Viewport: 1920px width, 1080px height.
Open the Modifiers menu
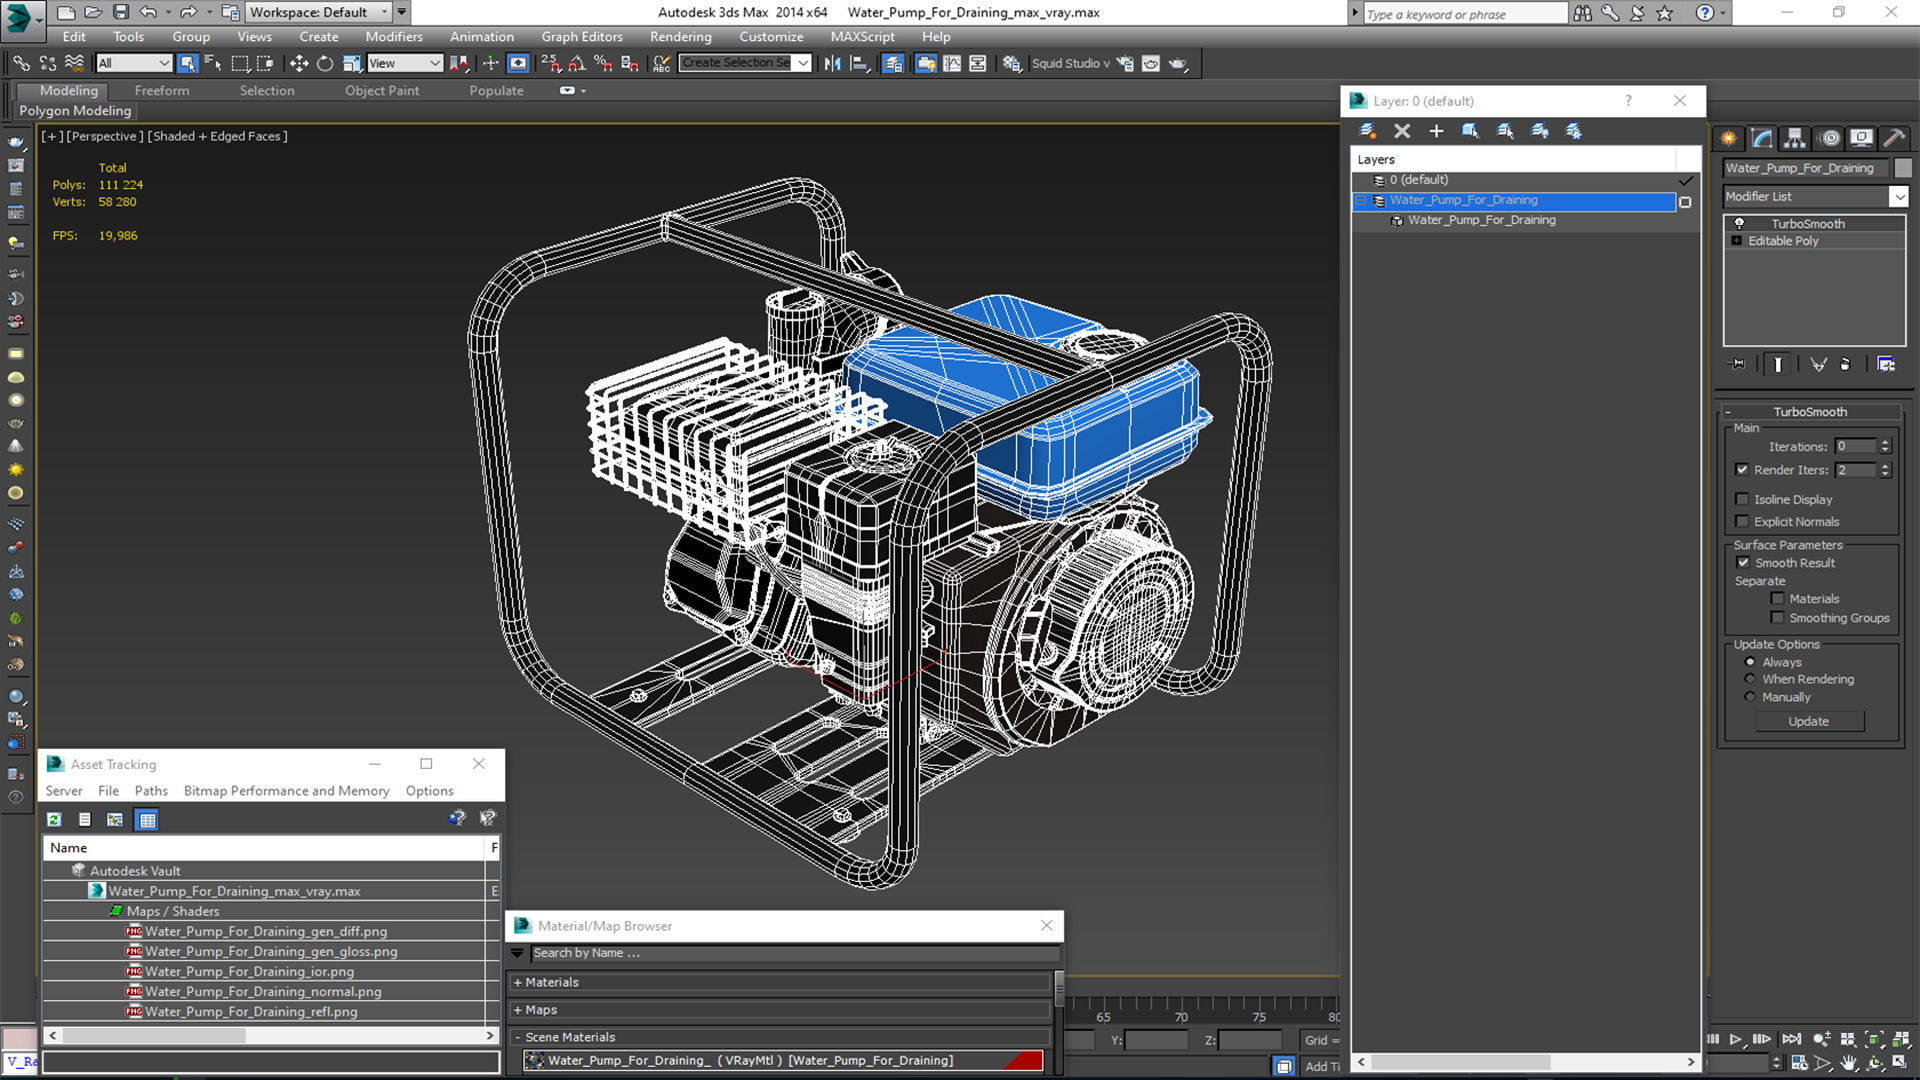393,37
